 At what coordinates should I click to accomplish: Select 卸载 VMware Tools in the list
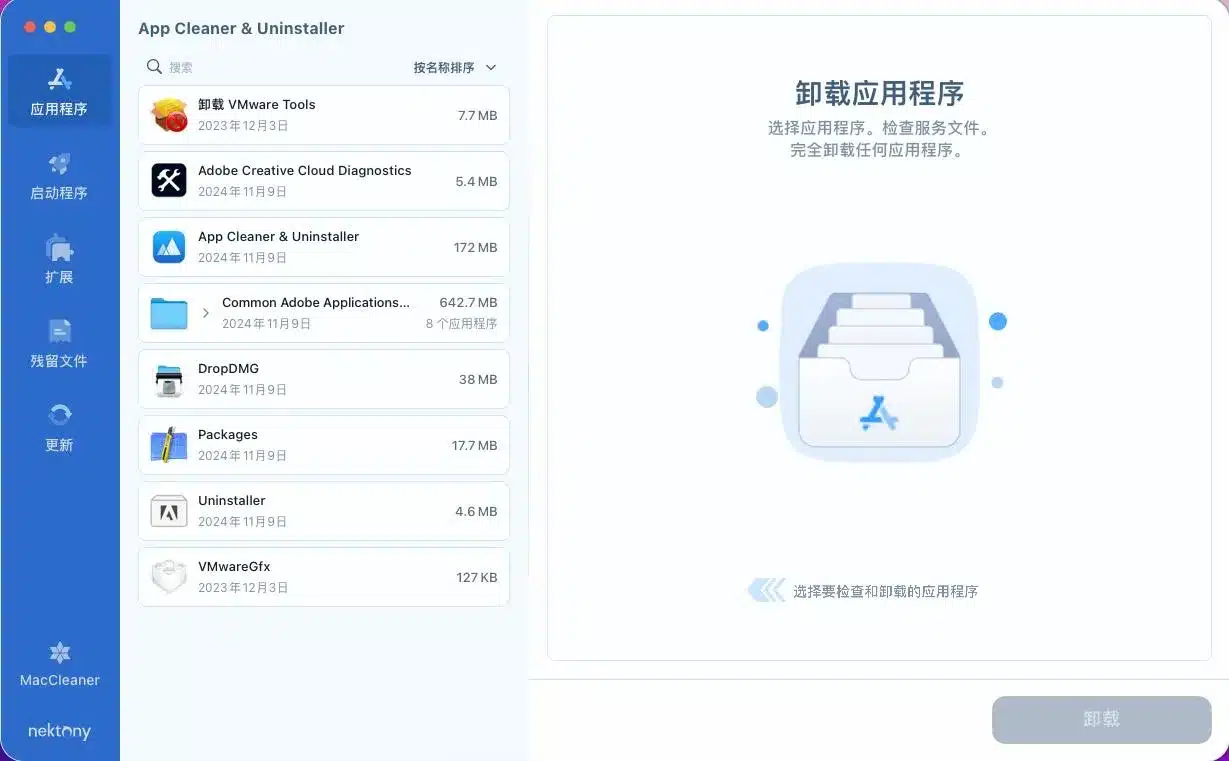(324, 115)
